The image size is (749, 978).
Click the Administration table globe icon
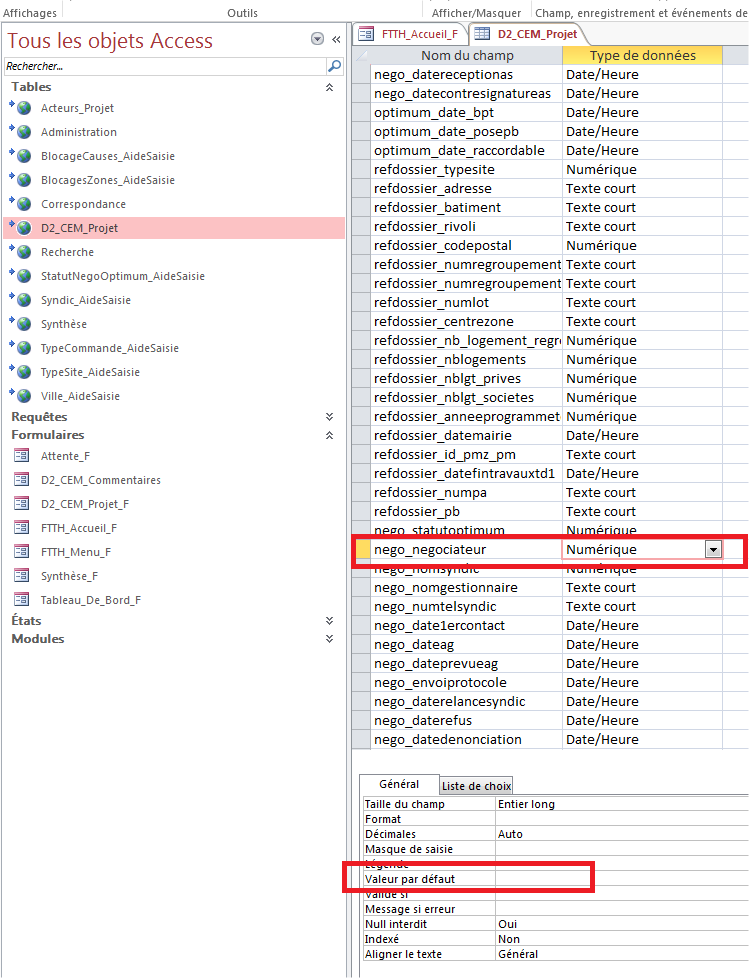click(23, 132)
